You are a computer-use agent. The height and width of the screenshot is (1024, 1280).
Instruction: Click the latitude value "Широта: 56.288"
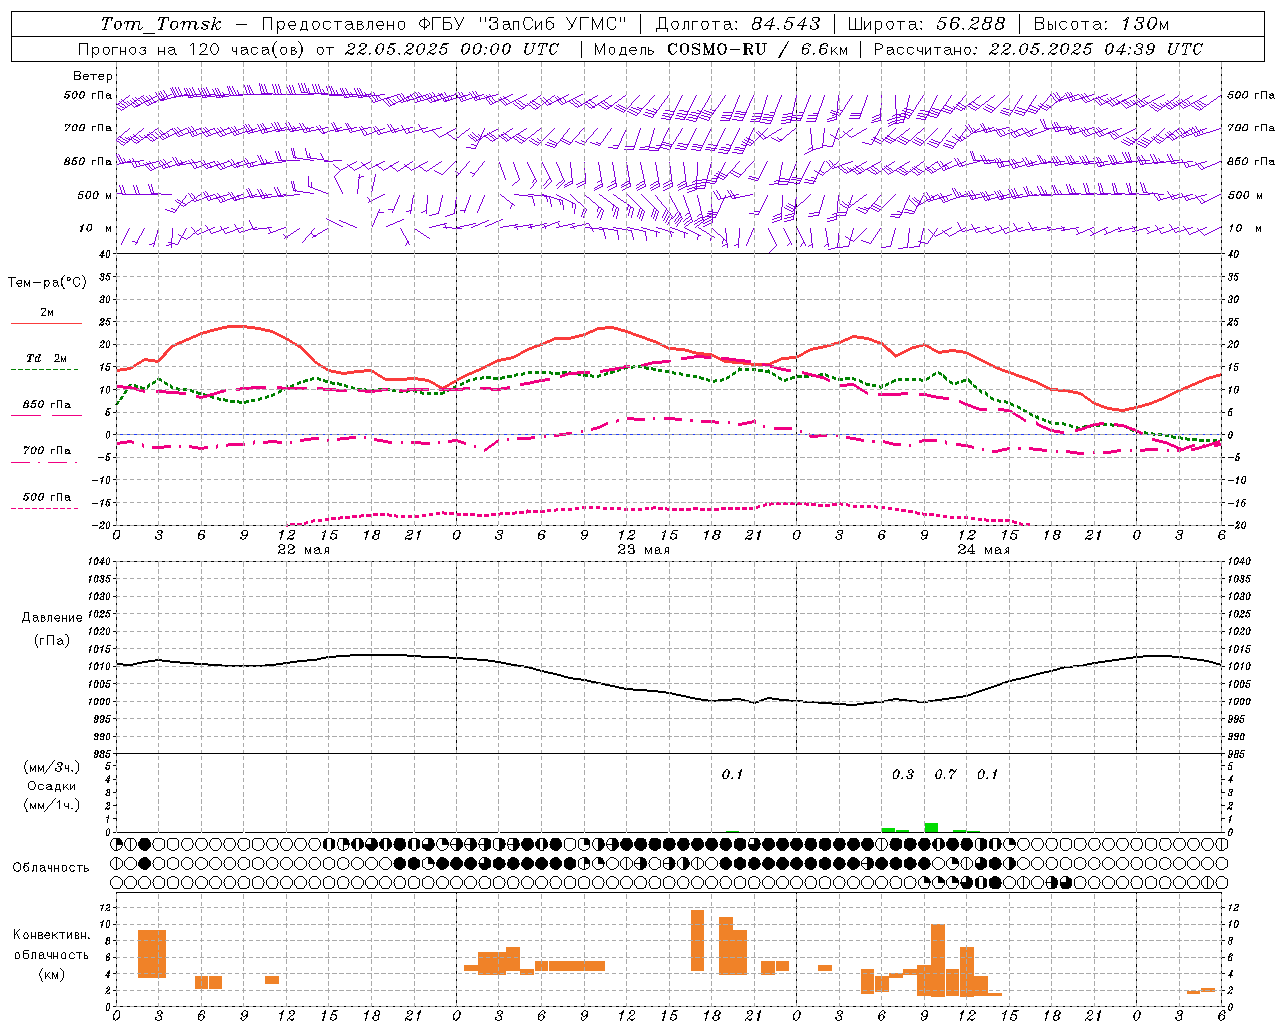pos(926,24)
